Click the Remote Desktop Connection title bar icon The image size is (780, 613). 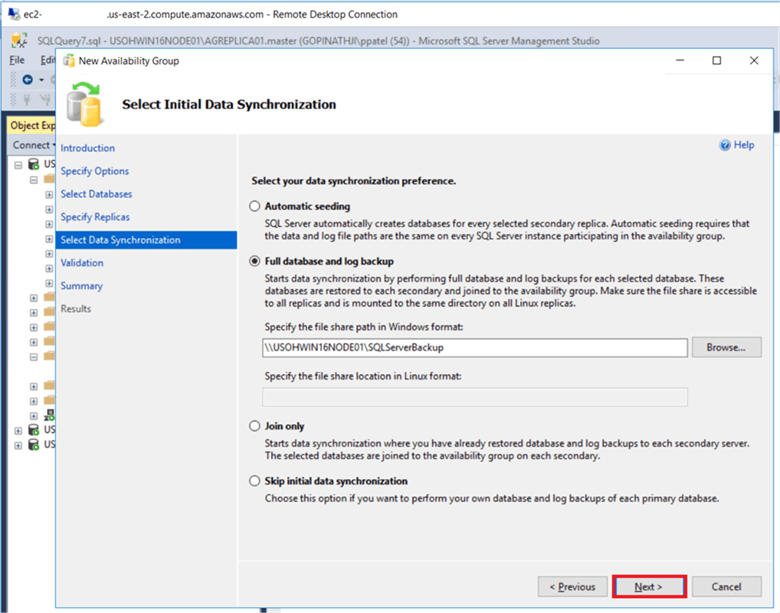14,14
